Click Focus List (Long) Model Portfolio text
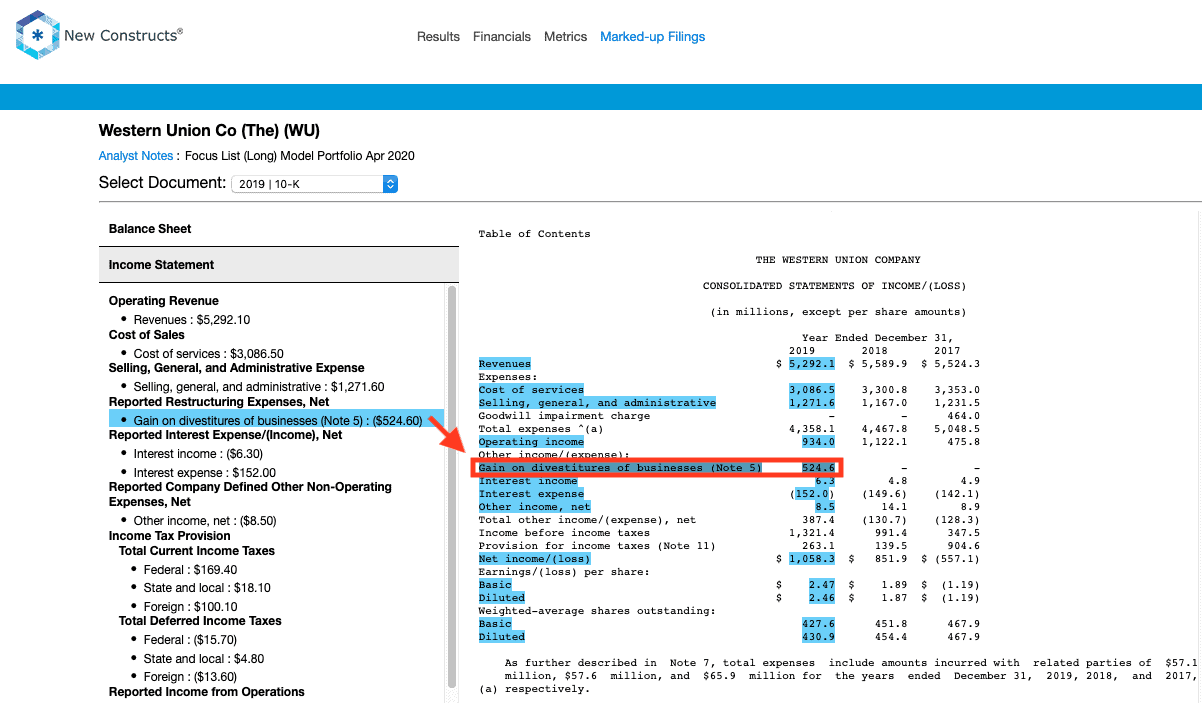Image resolution: width=1202 pixels, height=703 pixels. tap(300, 156)
